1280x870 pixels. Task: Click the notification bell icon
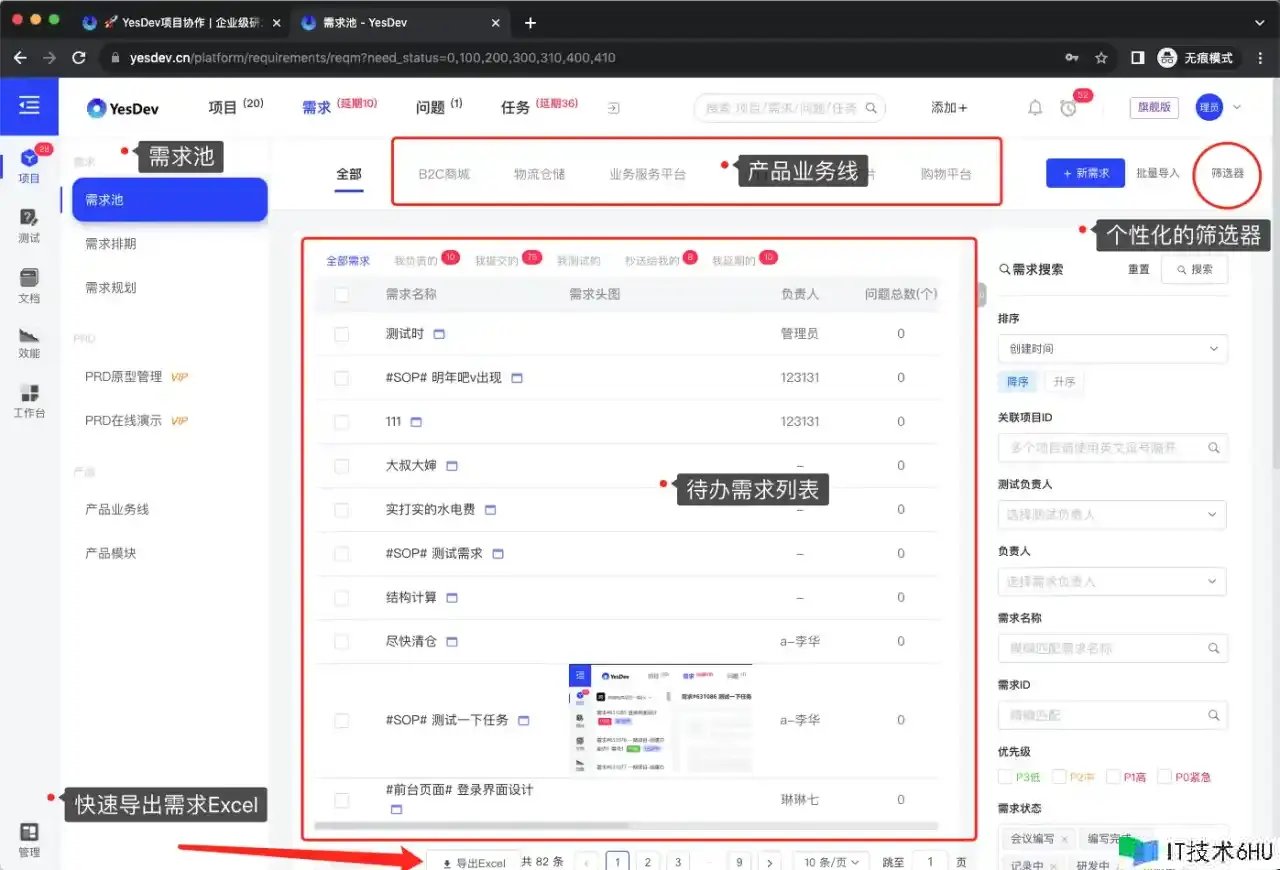point(1035,108)
